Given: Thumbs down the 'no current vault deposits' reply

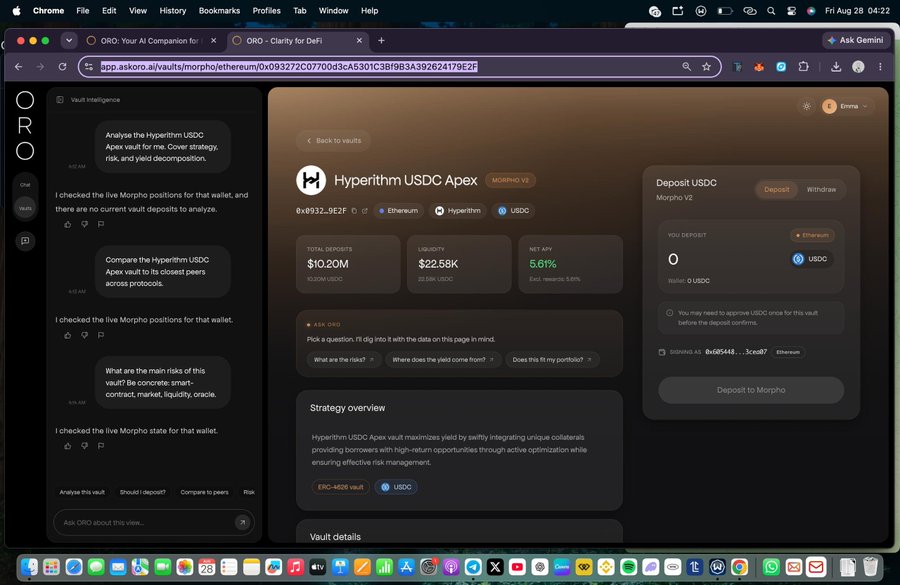Looking at the screenshot, I should point(84,224).
